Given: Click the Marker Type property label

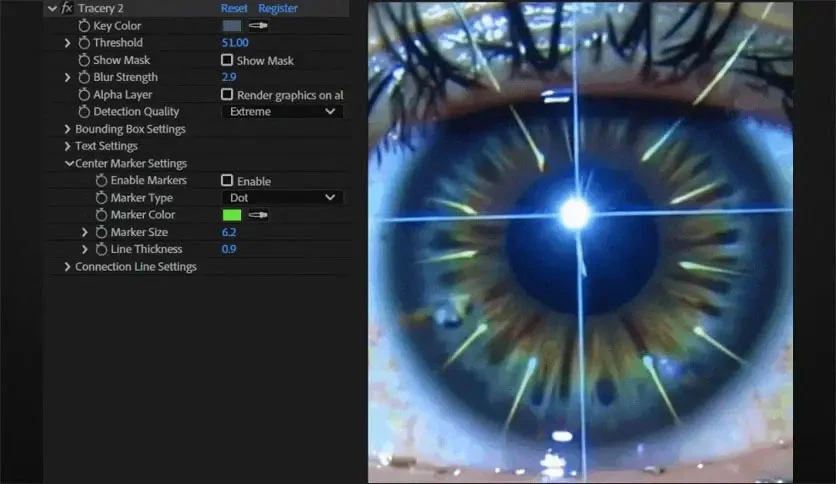Looking at the screenshot, I should click(x=142, y=198).
